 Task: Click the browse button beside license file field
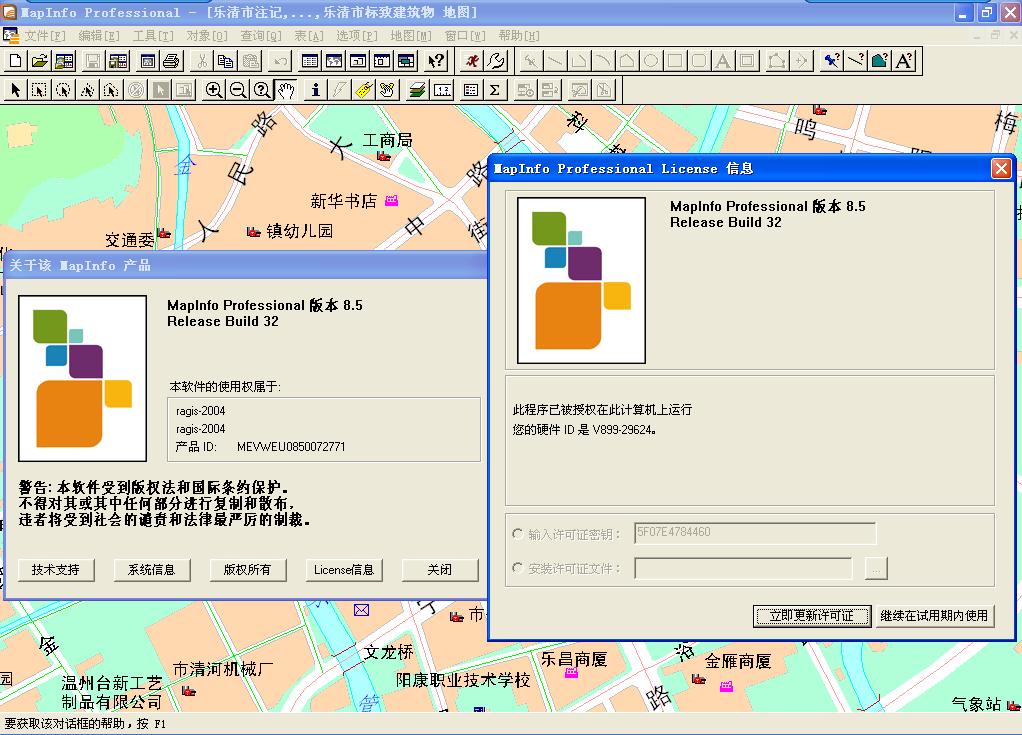tap(876, 569)
